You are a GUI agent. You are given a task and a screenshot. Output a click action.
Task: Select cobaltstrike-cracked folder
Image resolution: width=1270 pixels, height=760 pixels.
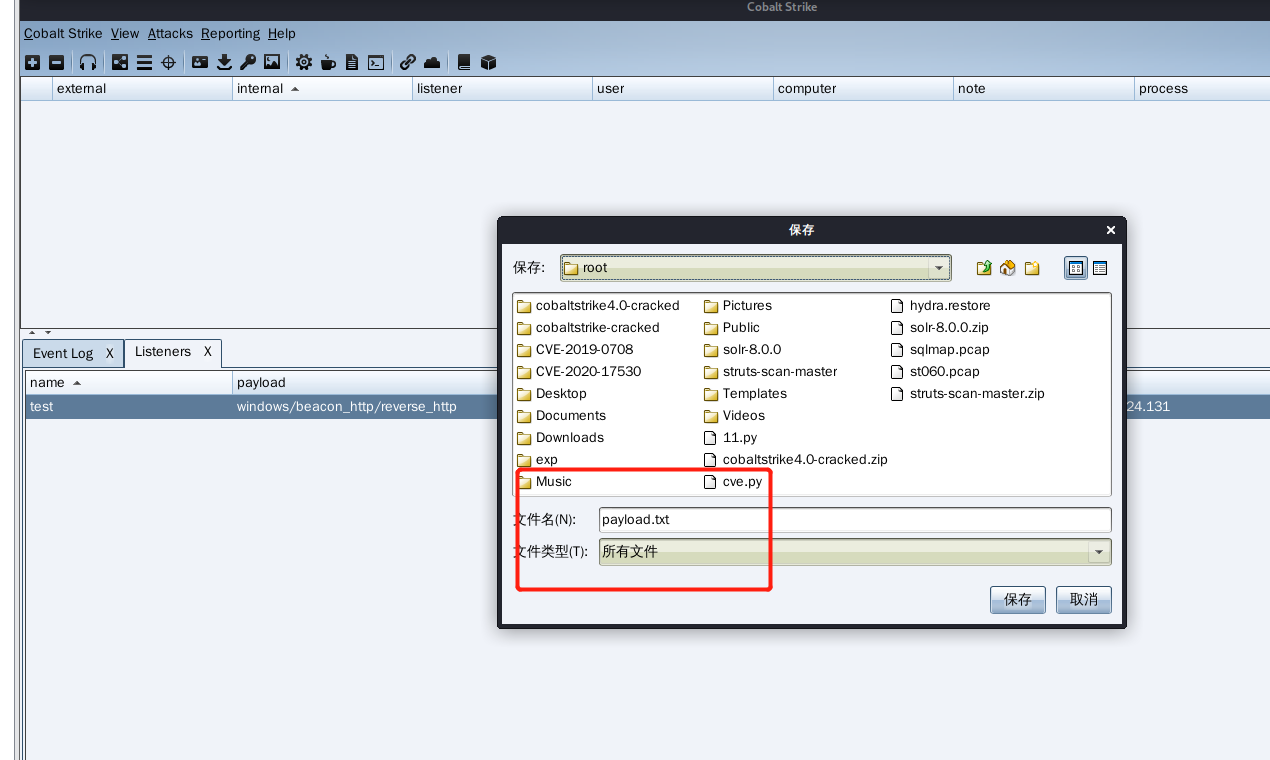coord(588,328)
